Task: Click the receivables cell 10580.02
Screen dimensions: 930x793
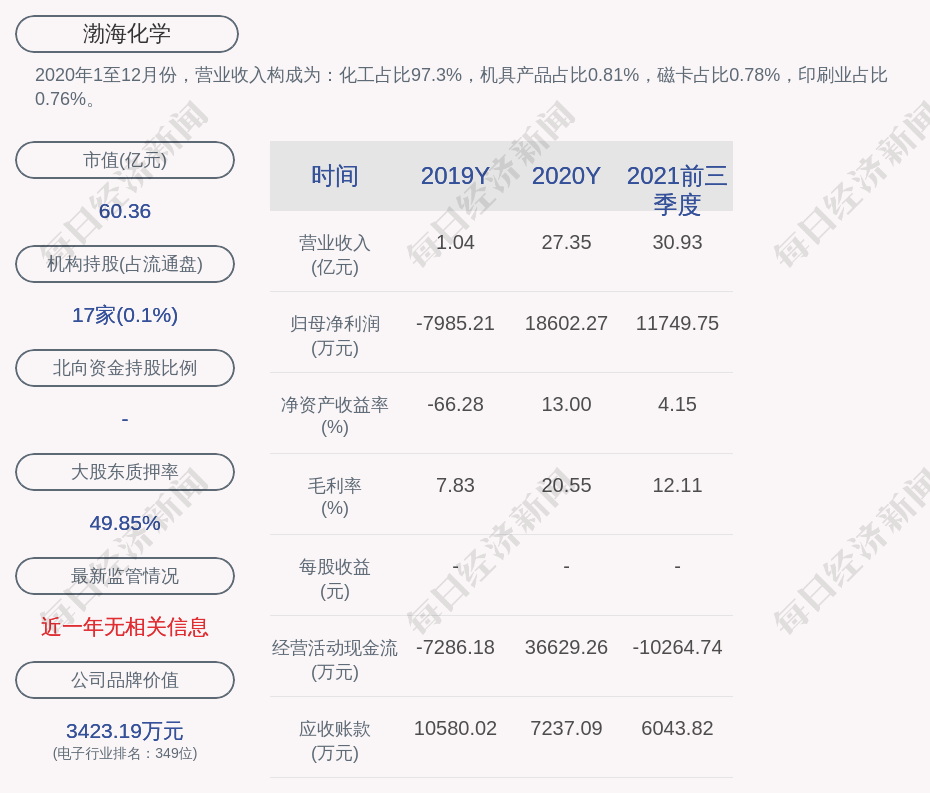Action: [456, 728]
